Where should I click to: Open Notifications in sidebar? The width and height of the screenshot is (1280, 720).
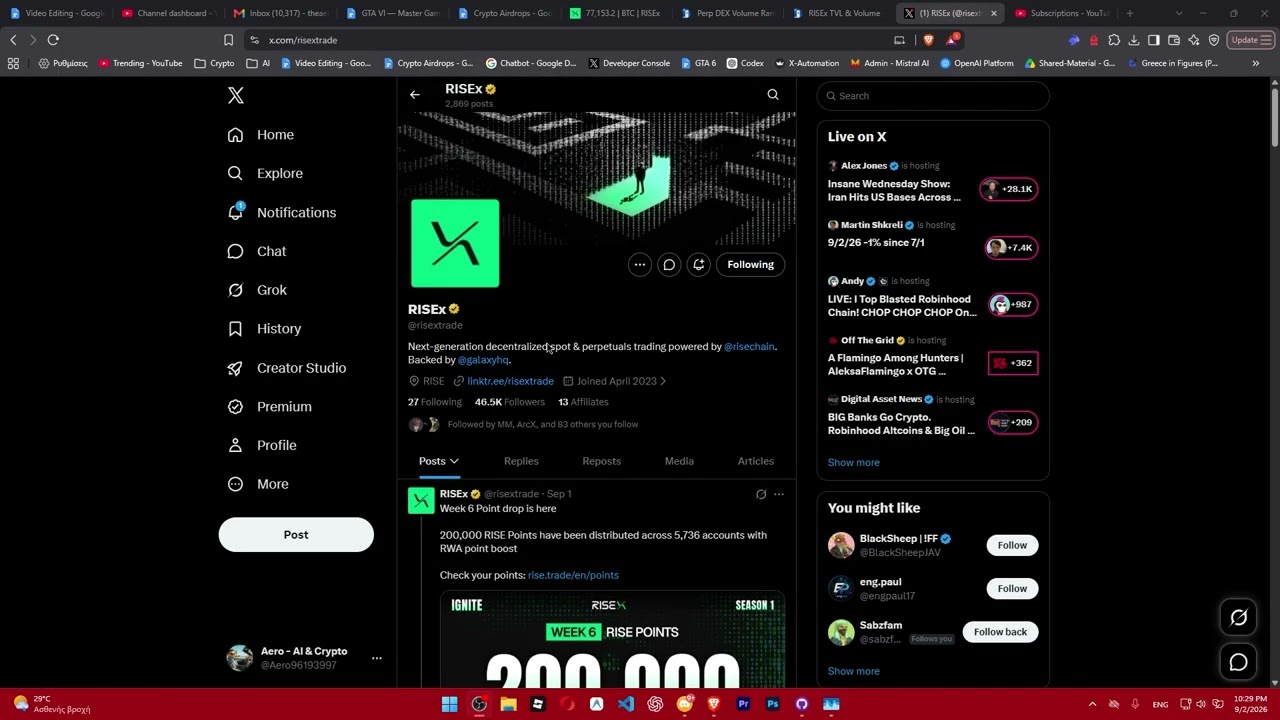pyautogui.click(x=281, y=213)
